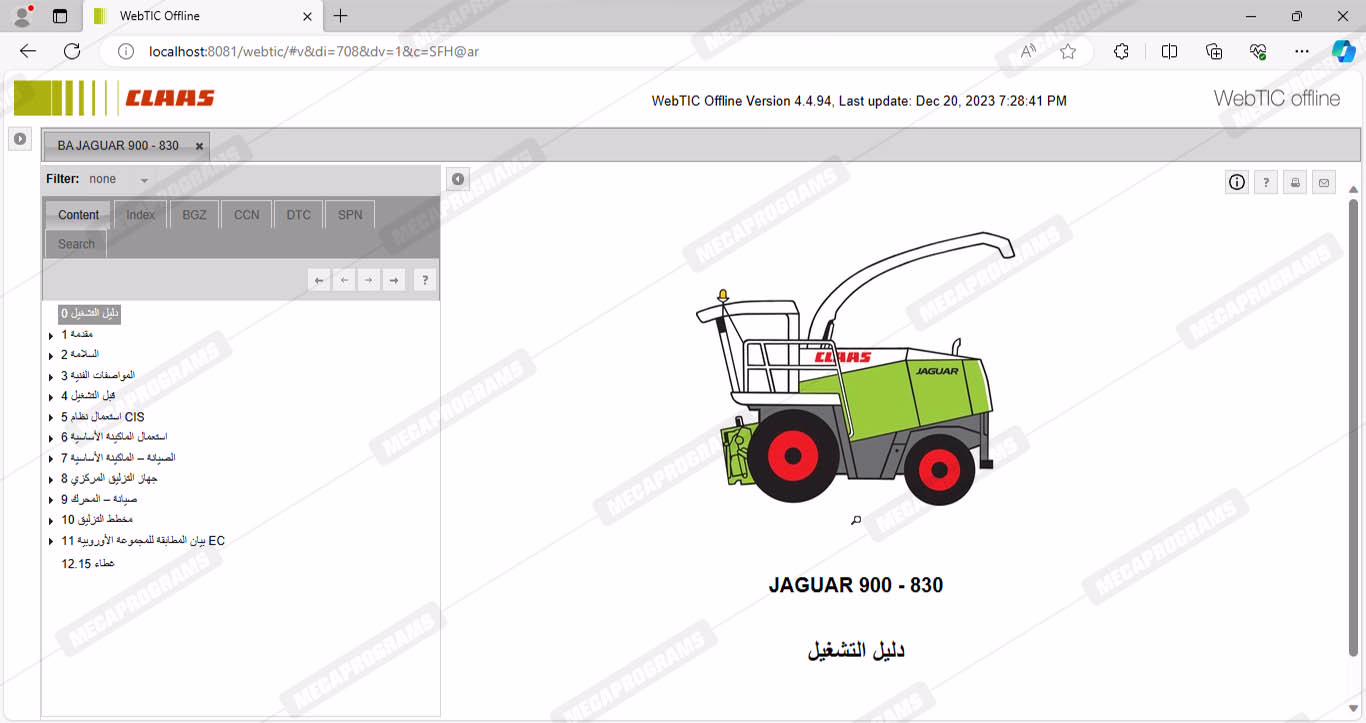This screenshot has height=723, width=1366.
Task: Open a new browser tab
Action: [341, 16]
